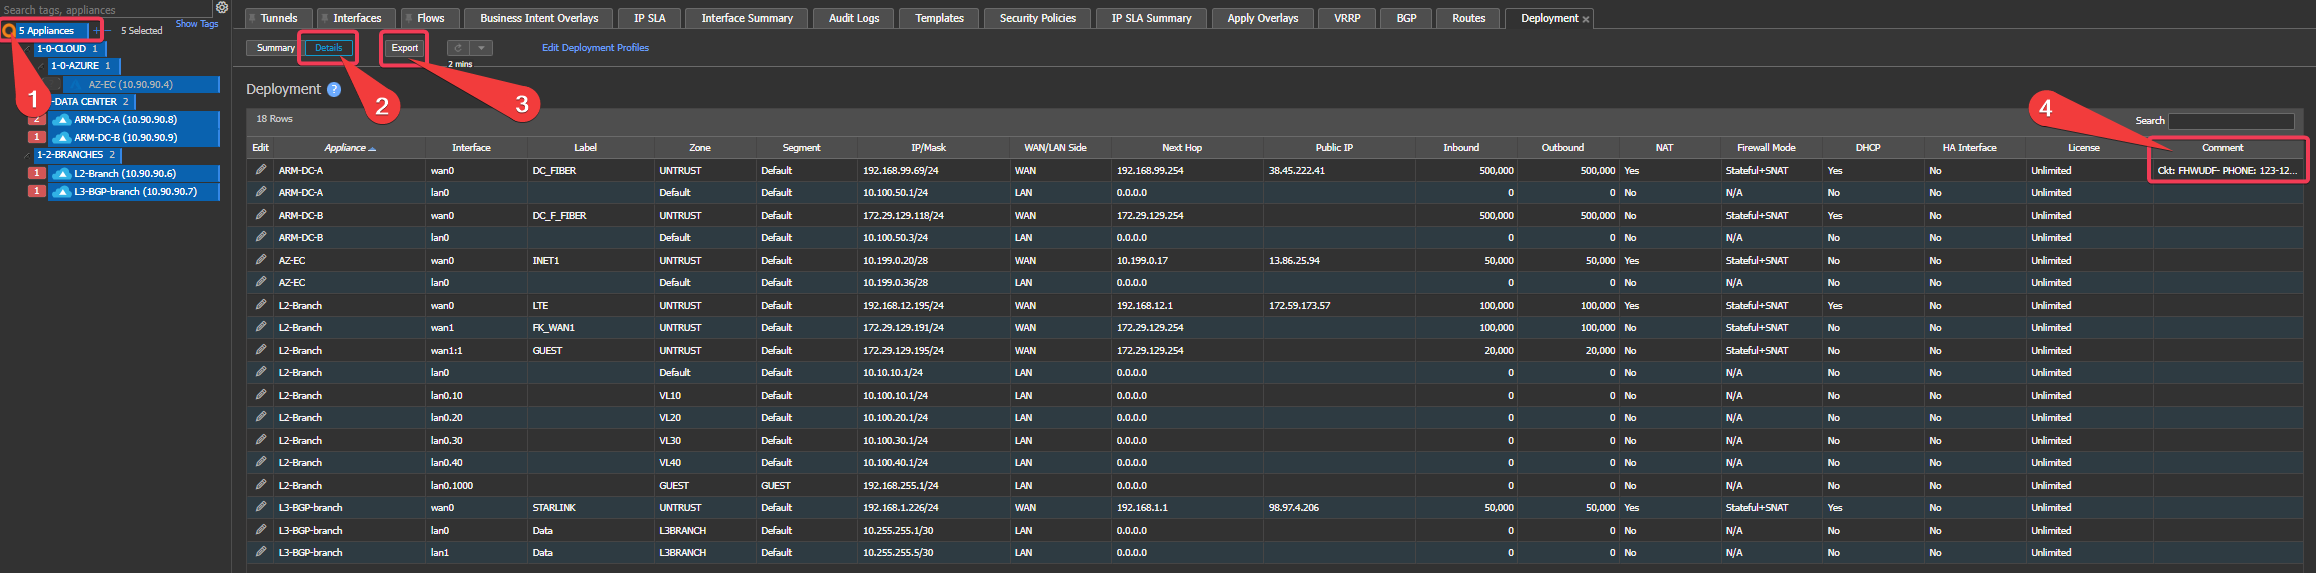Open Edit Deployment Profiles link
This screenshot has height=573, width=2316.
pos(595,48)
